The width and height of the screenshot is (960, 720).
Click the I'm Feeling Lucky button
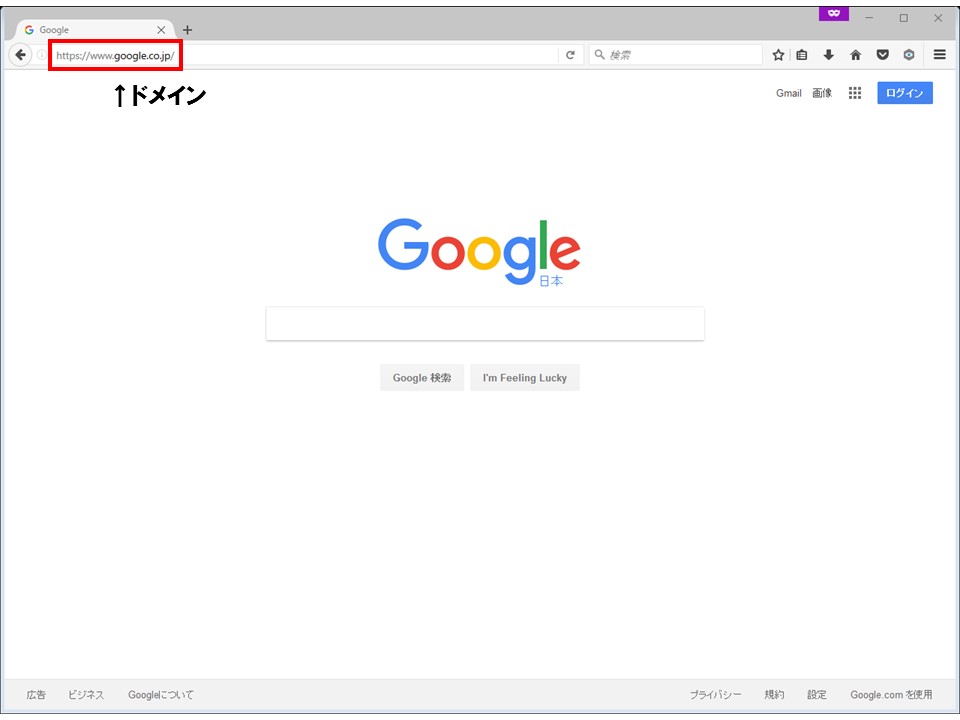pos(525,378)
